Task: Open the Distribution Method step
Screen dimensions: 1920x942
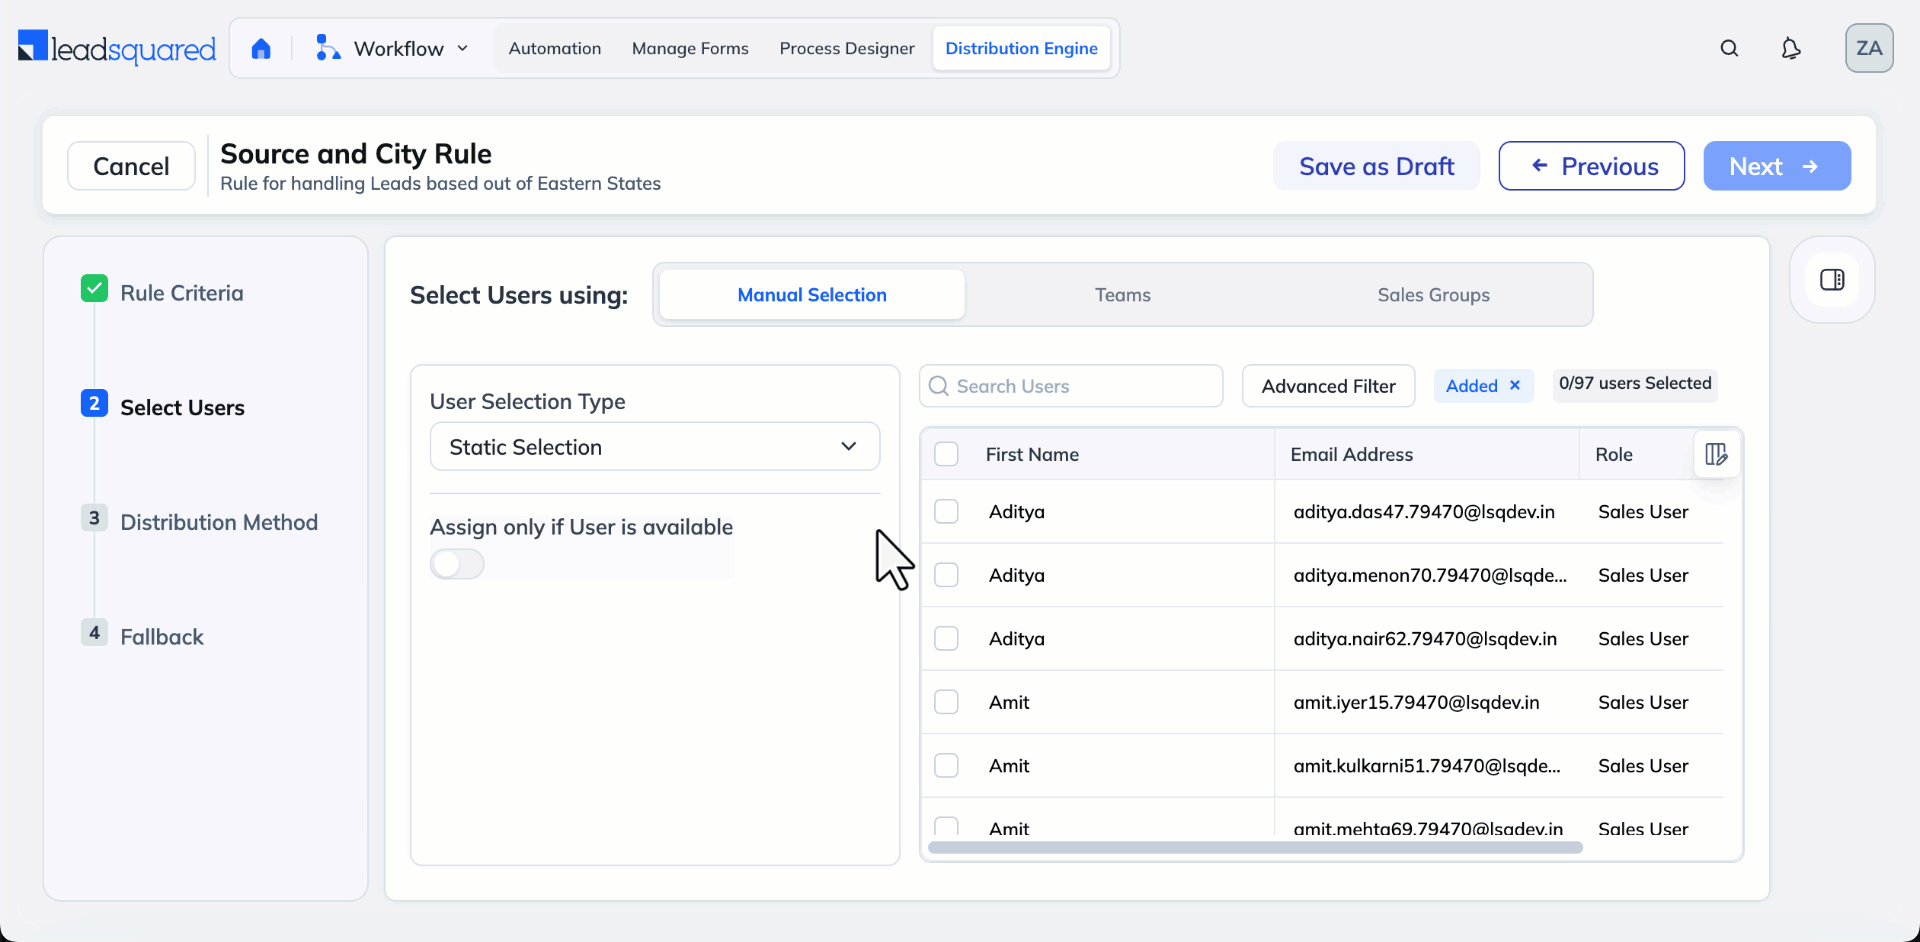Action: tap(219, 522)
